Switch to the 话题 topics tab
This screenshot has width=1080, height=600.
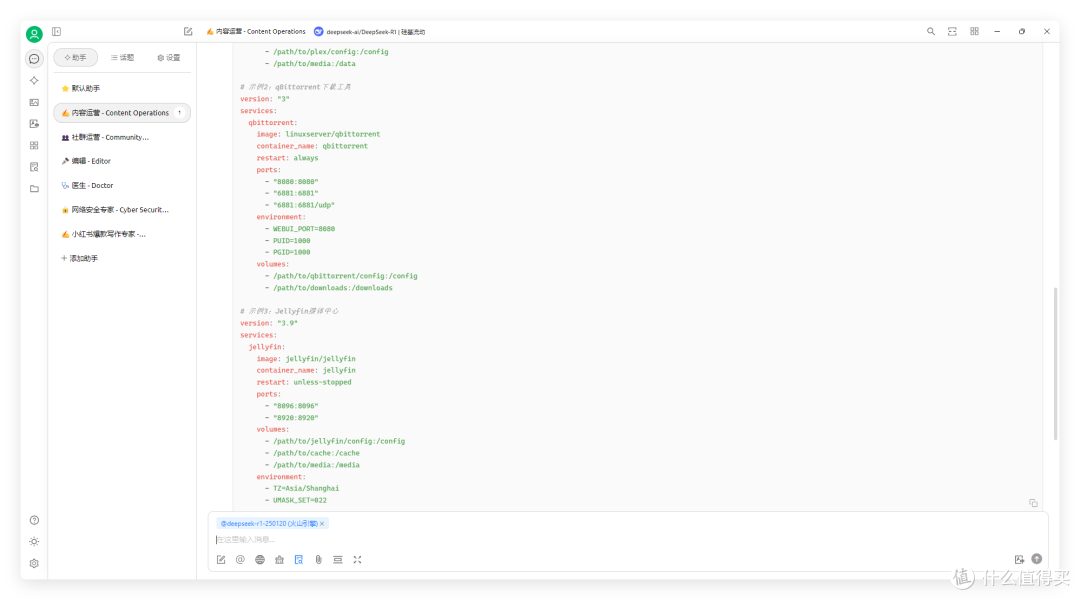[123, 58]
